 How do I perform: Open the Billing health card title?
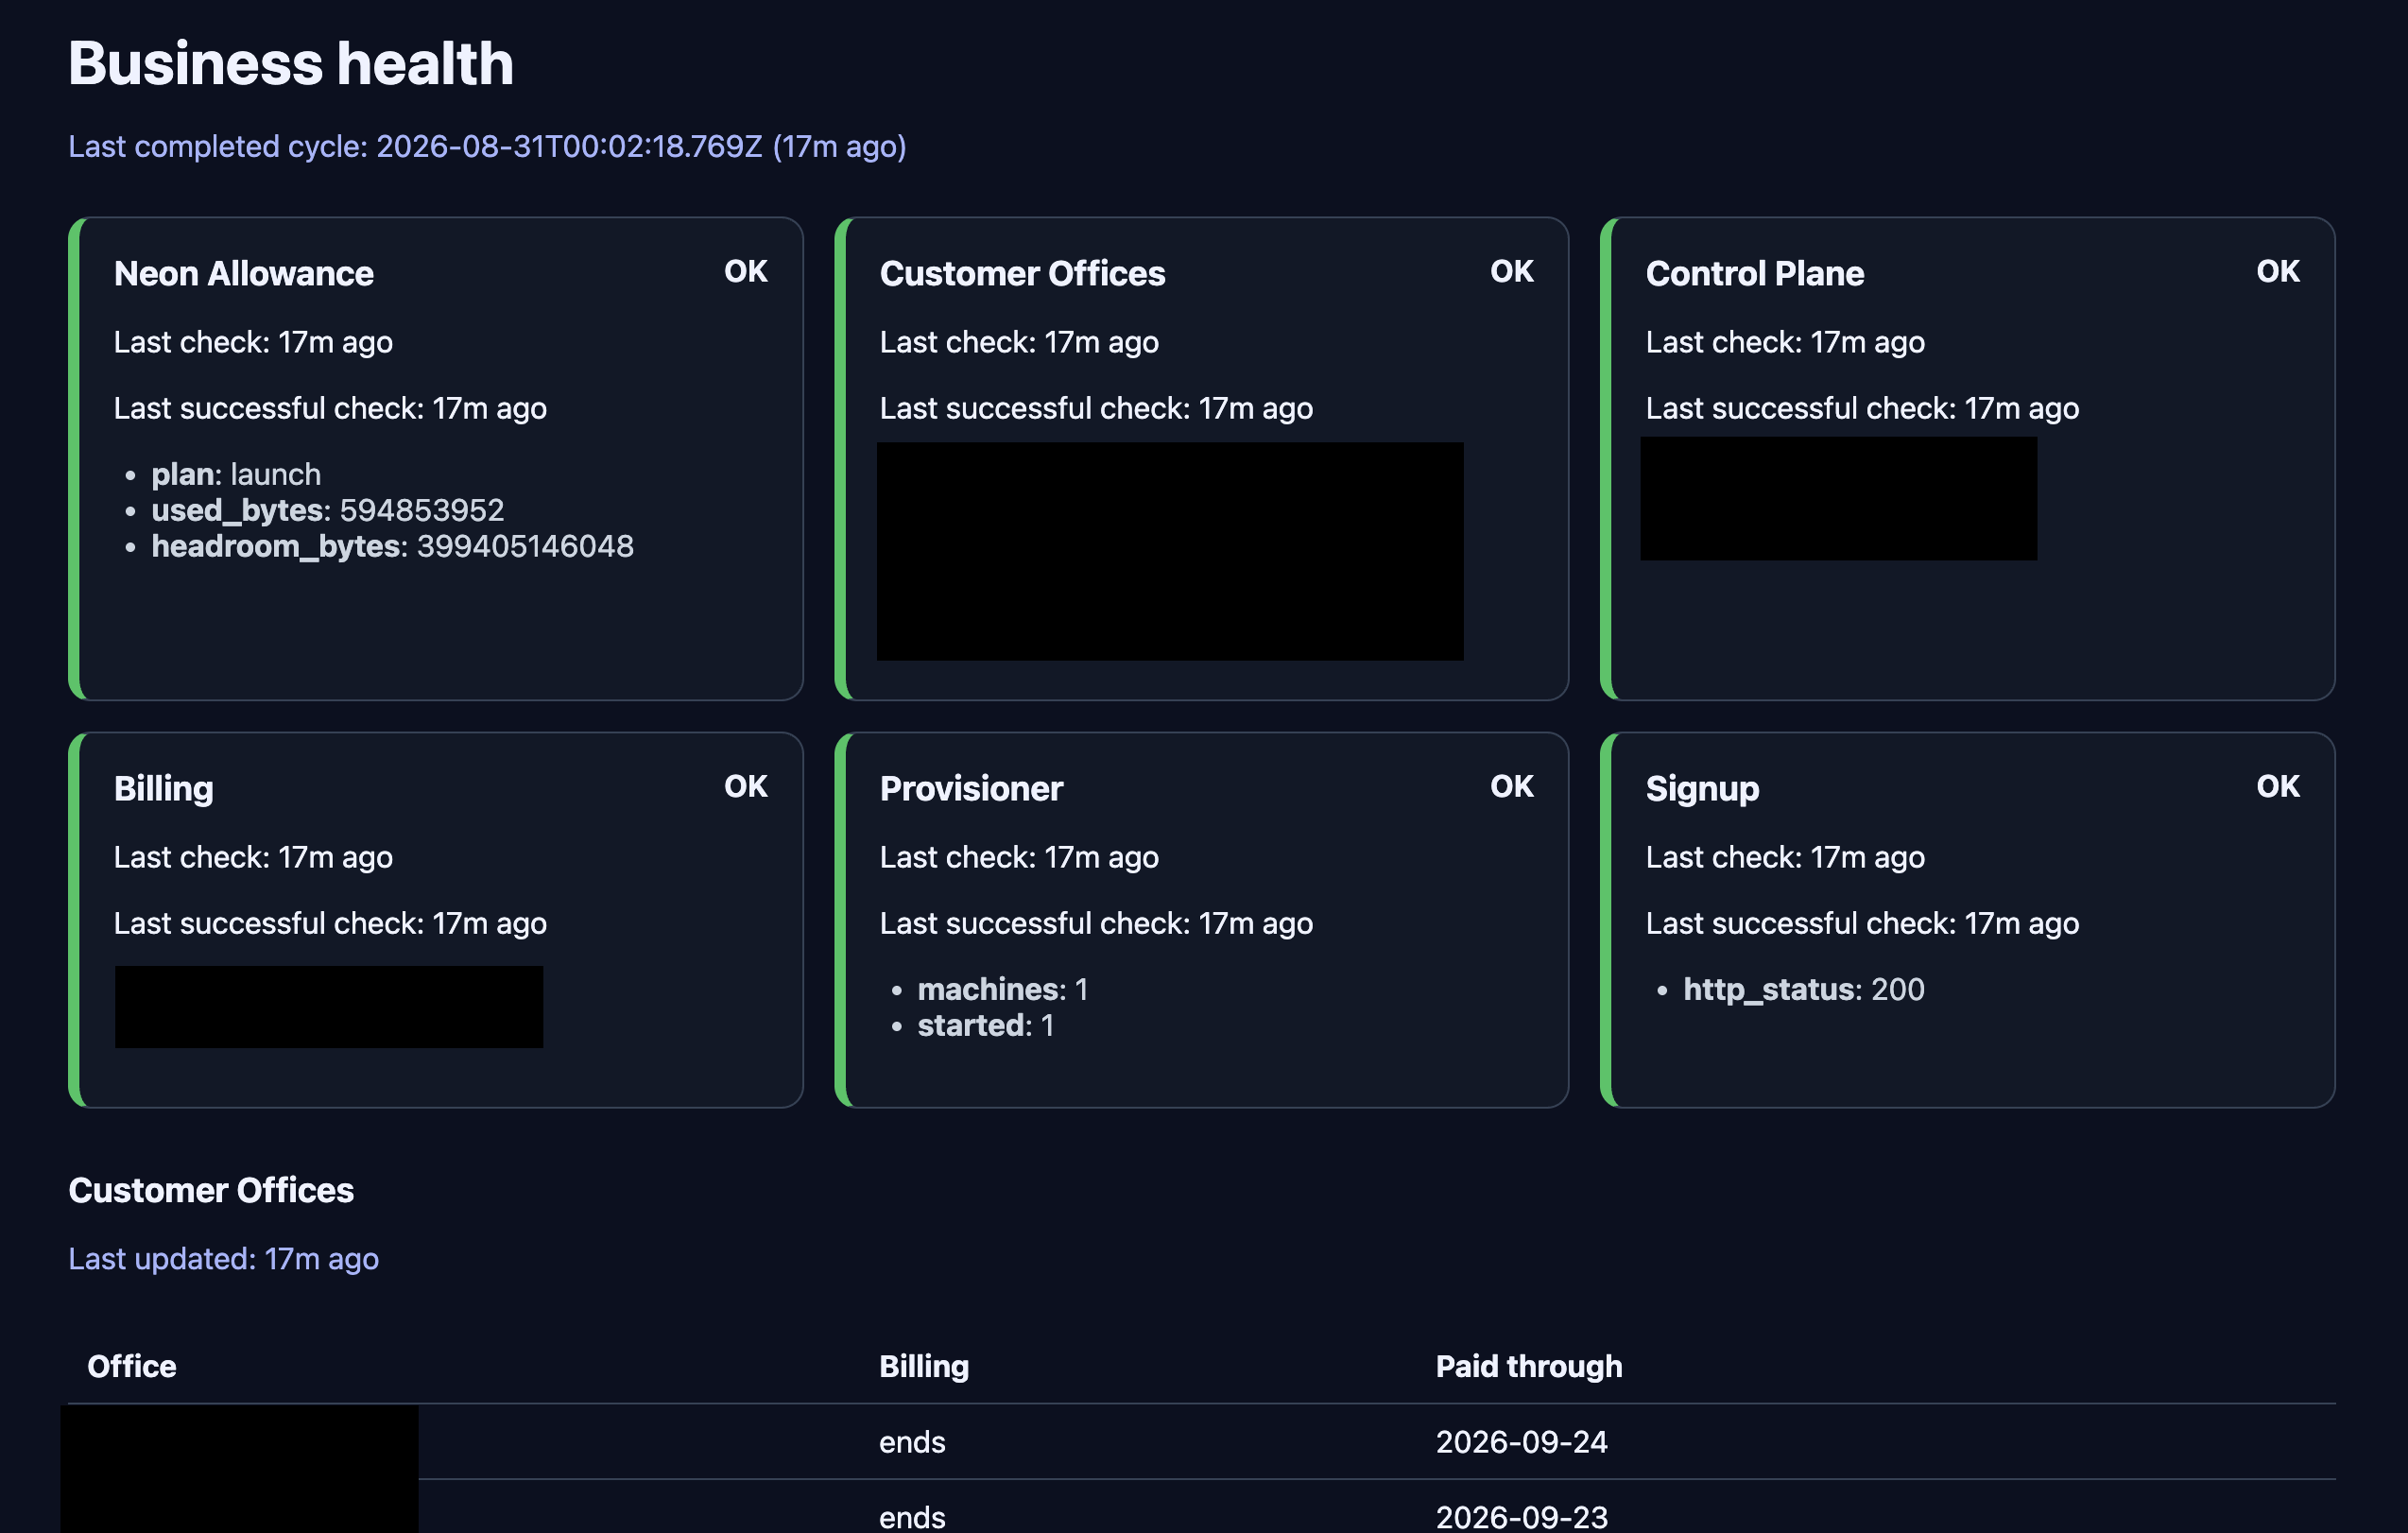(164, 788)
